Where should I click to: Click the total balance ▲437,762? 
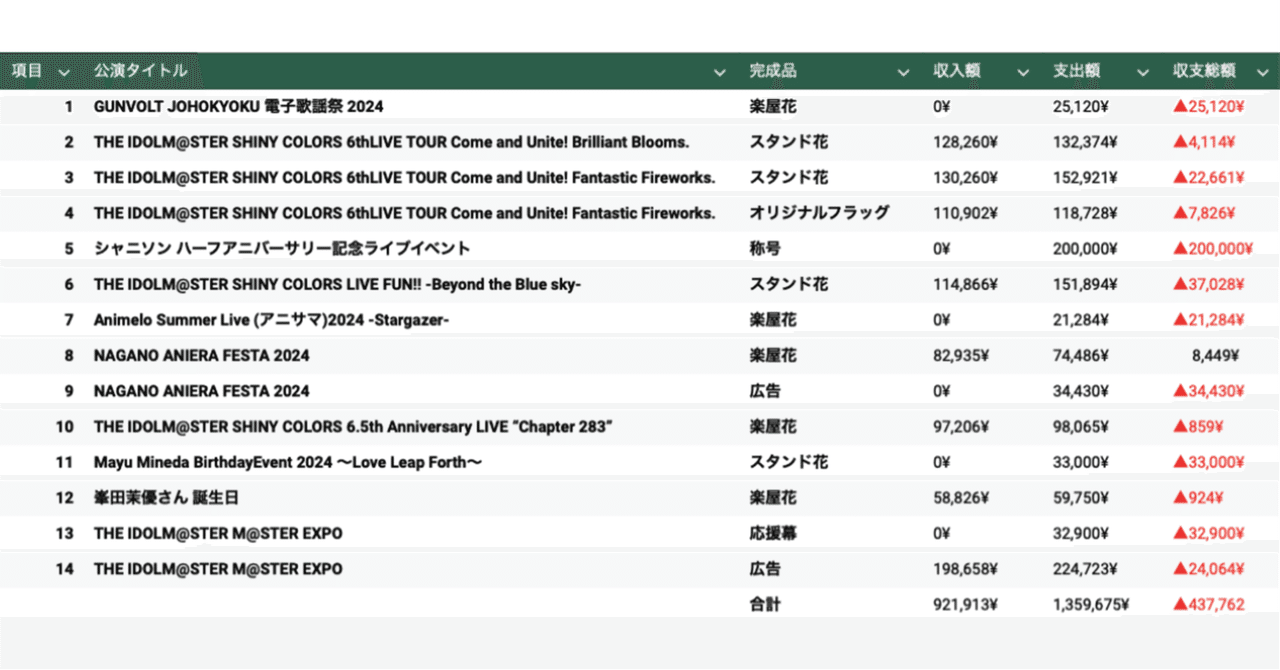(x=1209, y=605)
